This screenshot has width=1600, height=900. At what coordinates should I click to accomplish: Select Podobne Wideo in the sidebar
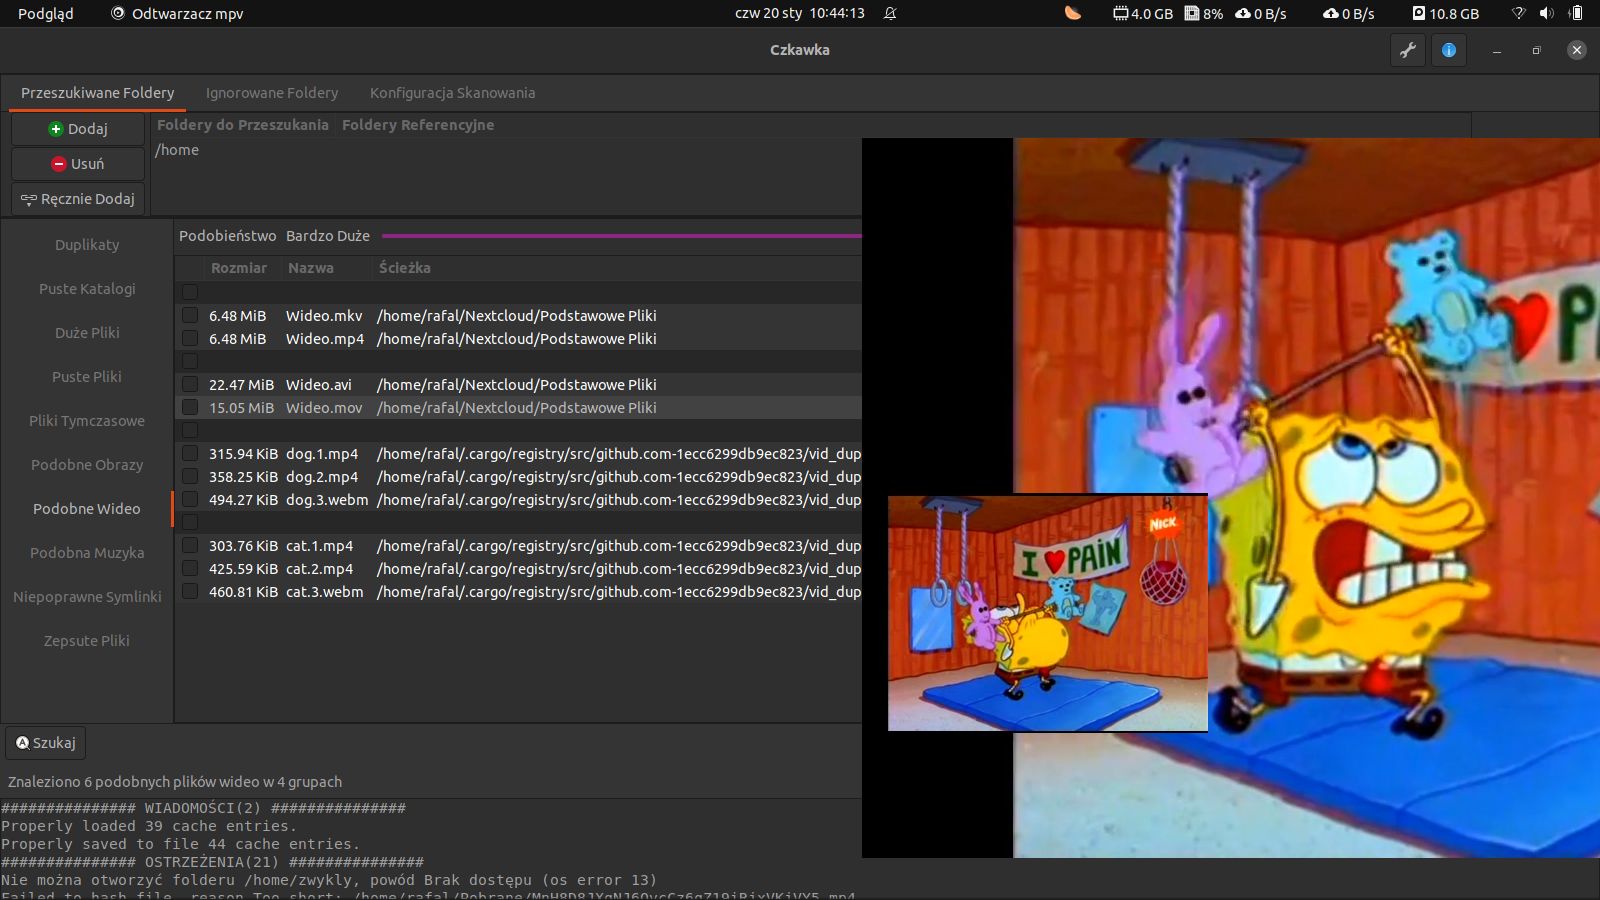(x=87, y=509)
